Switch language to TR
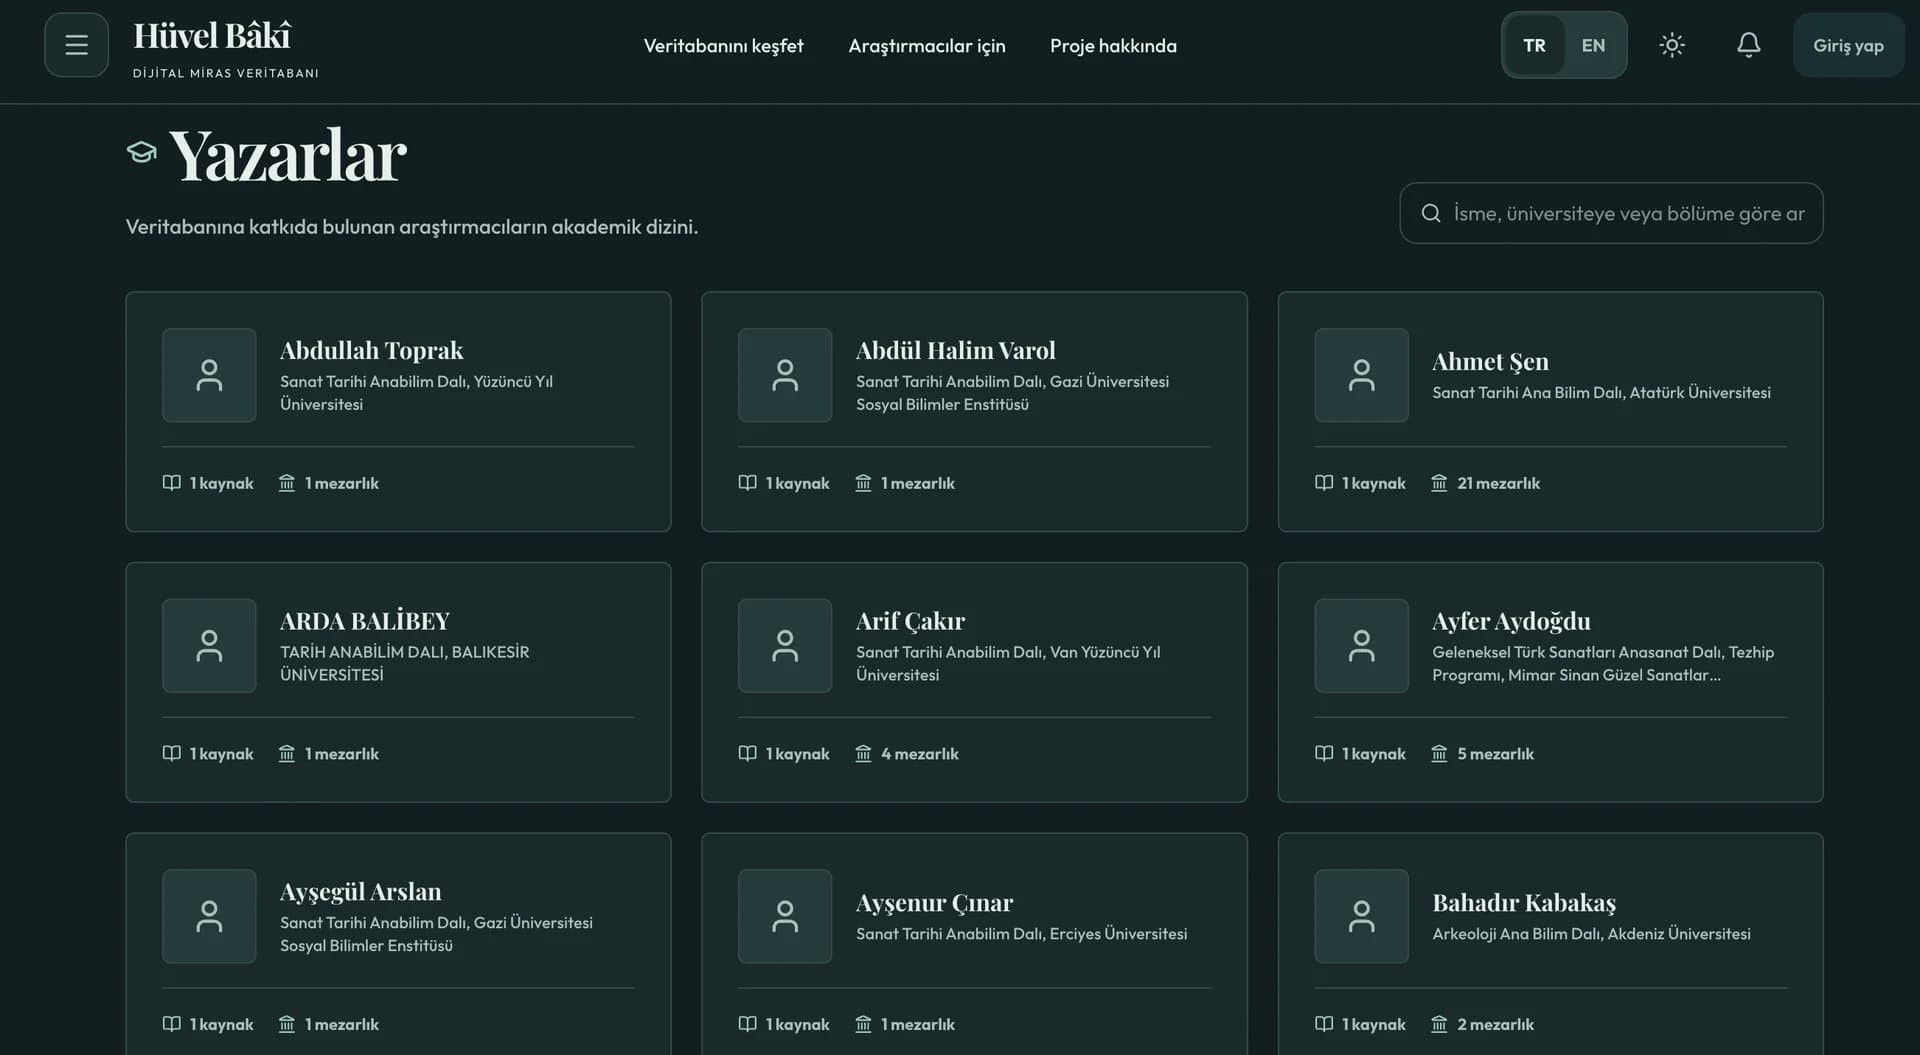 [1534, 45]
